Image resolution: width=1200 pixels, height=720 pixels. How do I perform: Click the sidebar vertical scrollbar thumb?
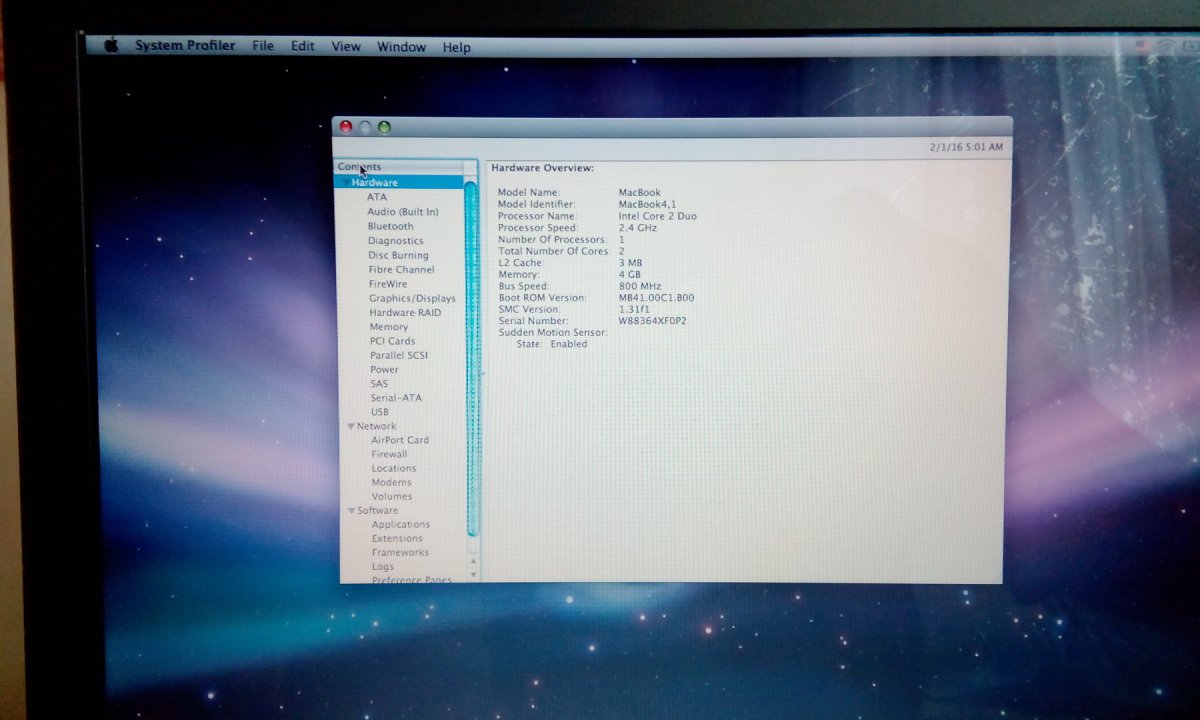point(471,357)
